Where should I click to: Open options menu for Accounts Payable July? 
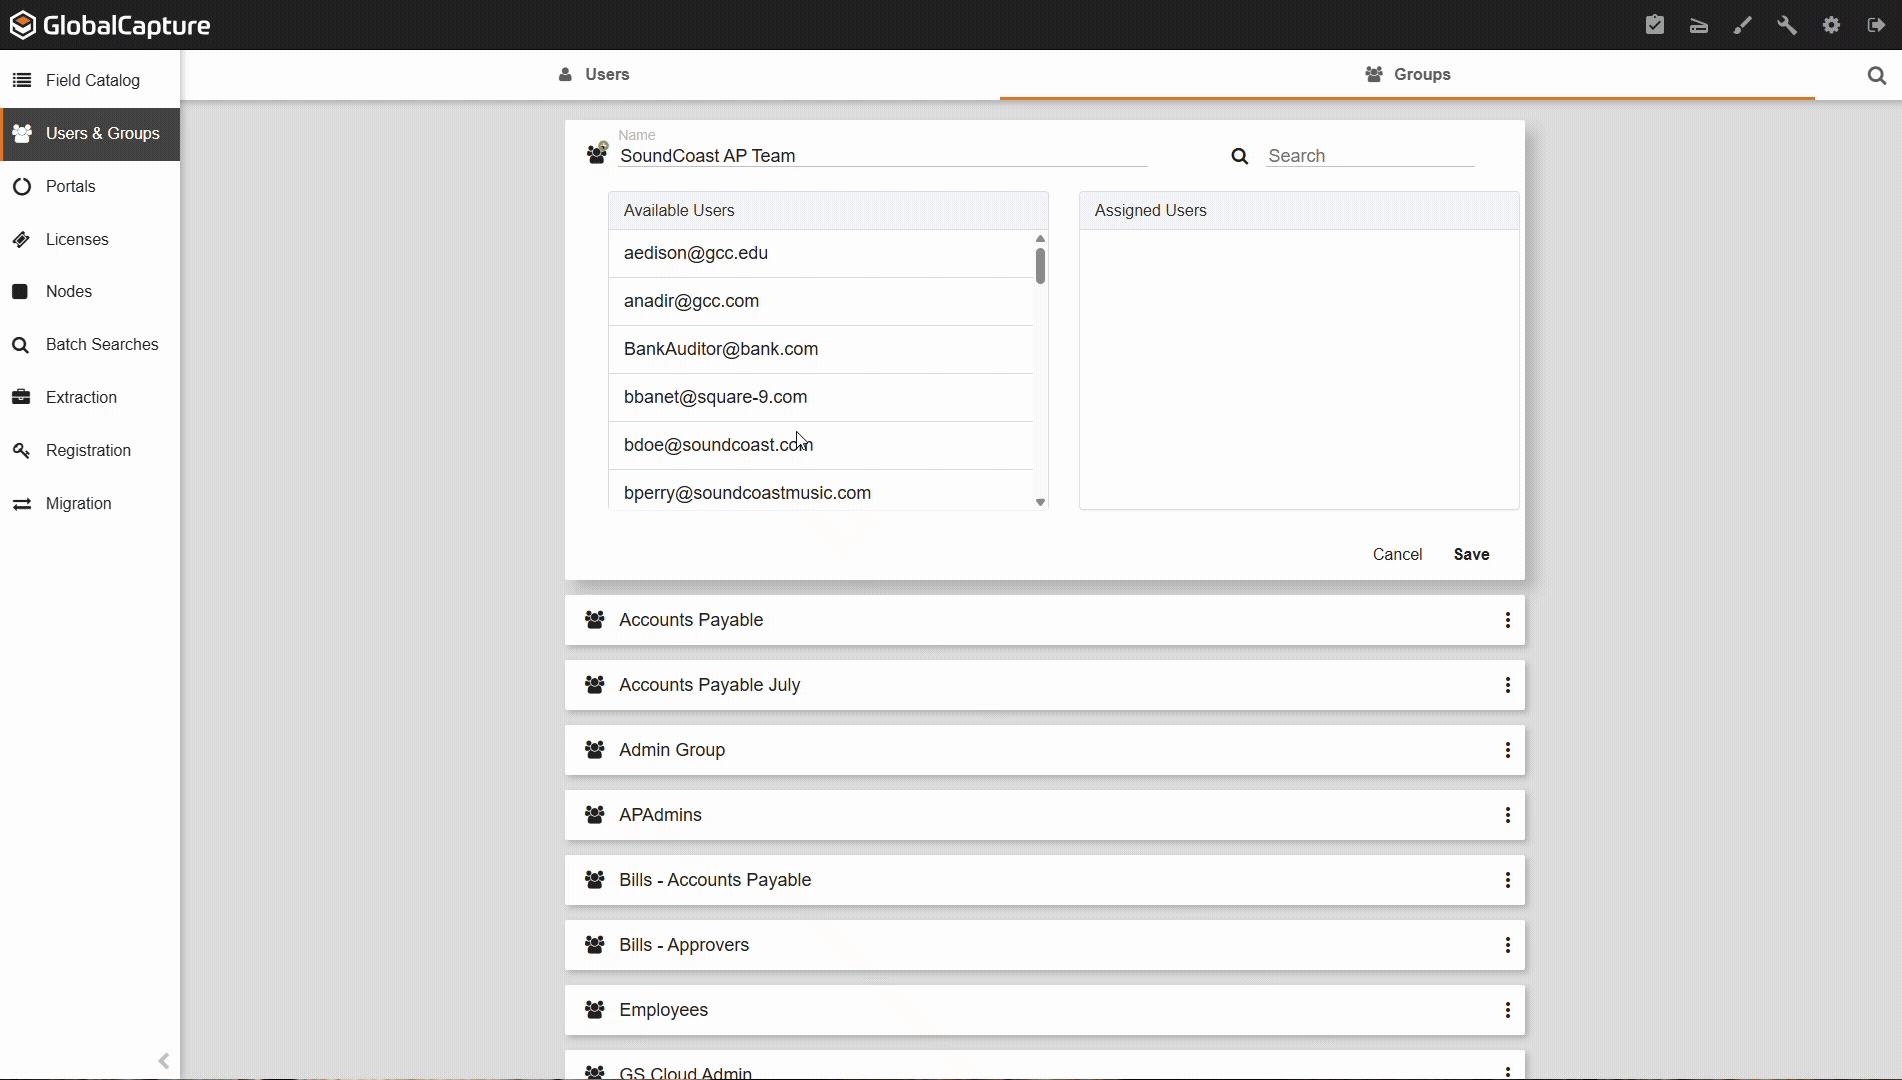point(1508,685)
